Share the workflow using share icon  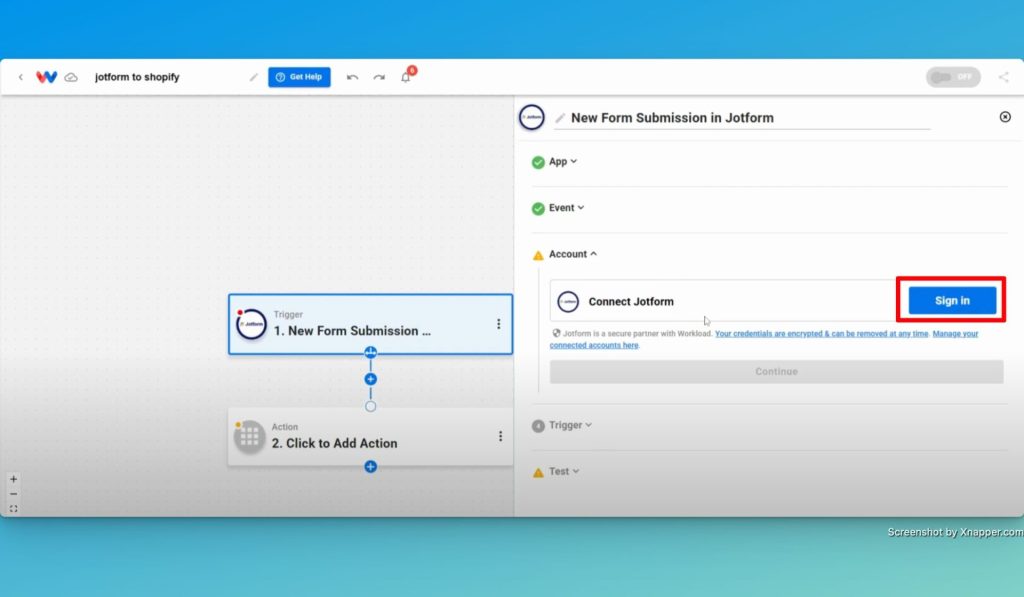(x=1004, y=77)
